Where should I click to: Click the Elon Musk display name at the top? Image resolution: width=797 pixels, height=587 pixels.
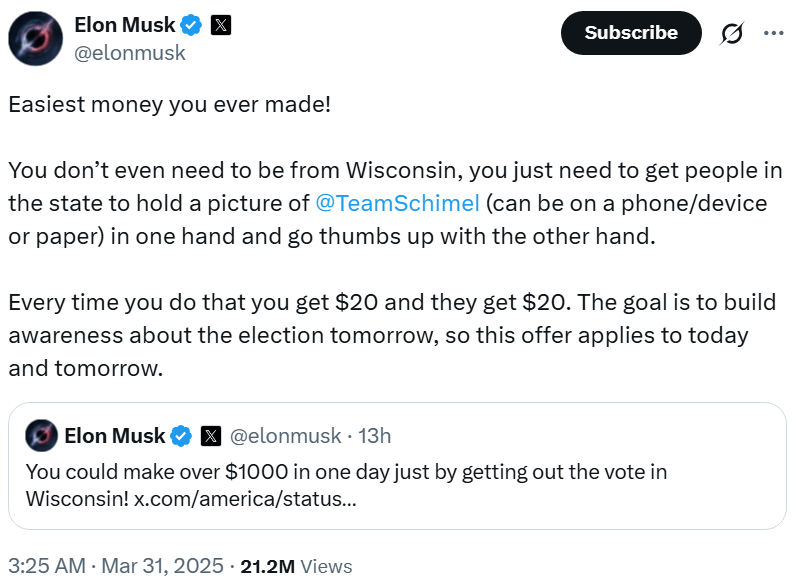pos(123,25)
